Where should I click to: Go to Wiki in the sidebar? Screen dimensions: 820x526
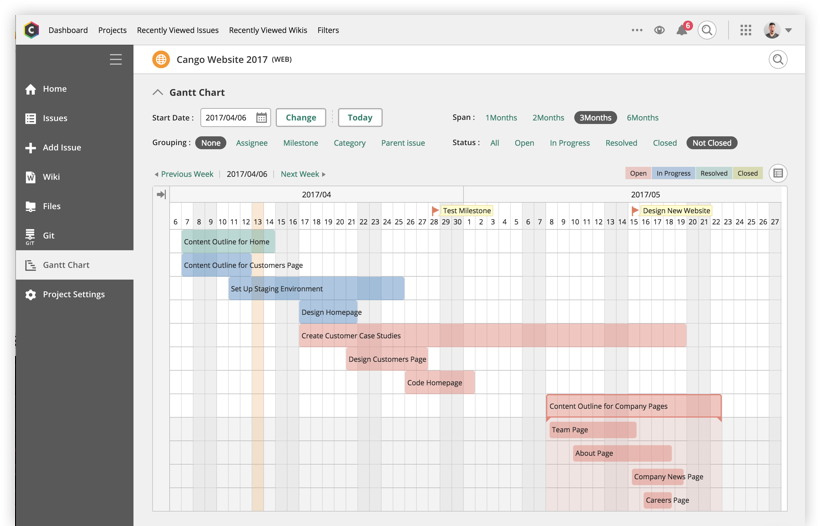(x=51, y=177)
